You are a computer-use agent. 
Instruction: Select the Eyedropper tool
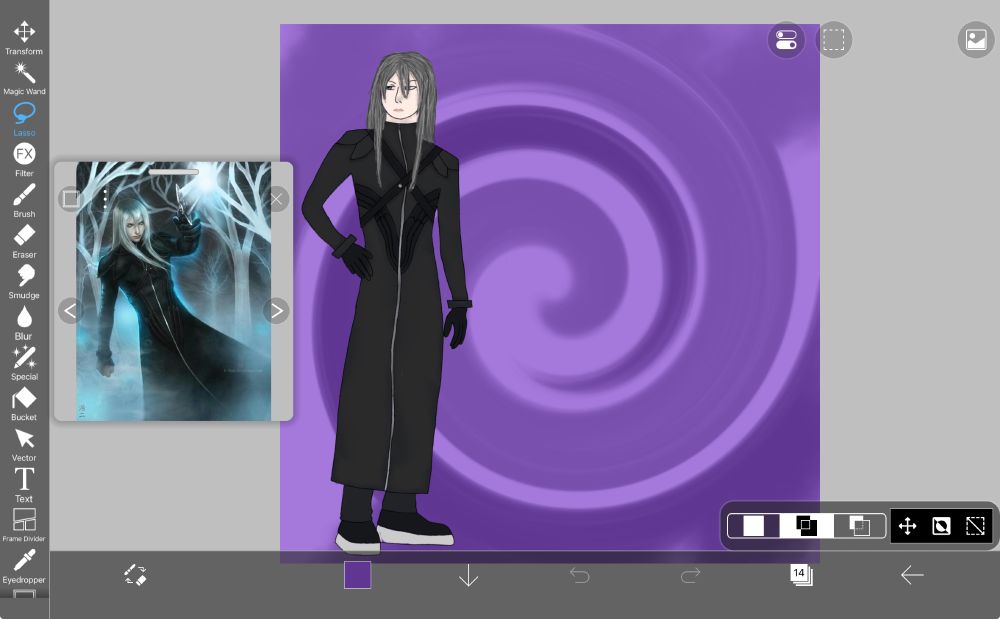coord(24,567)
